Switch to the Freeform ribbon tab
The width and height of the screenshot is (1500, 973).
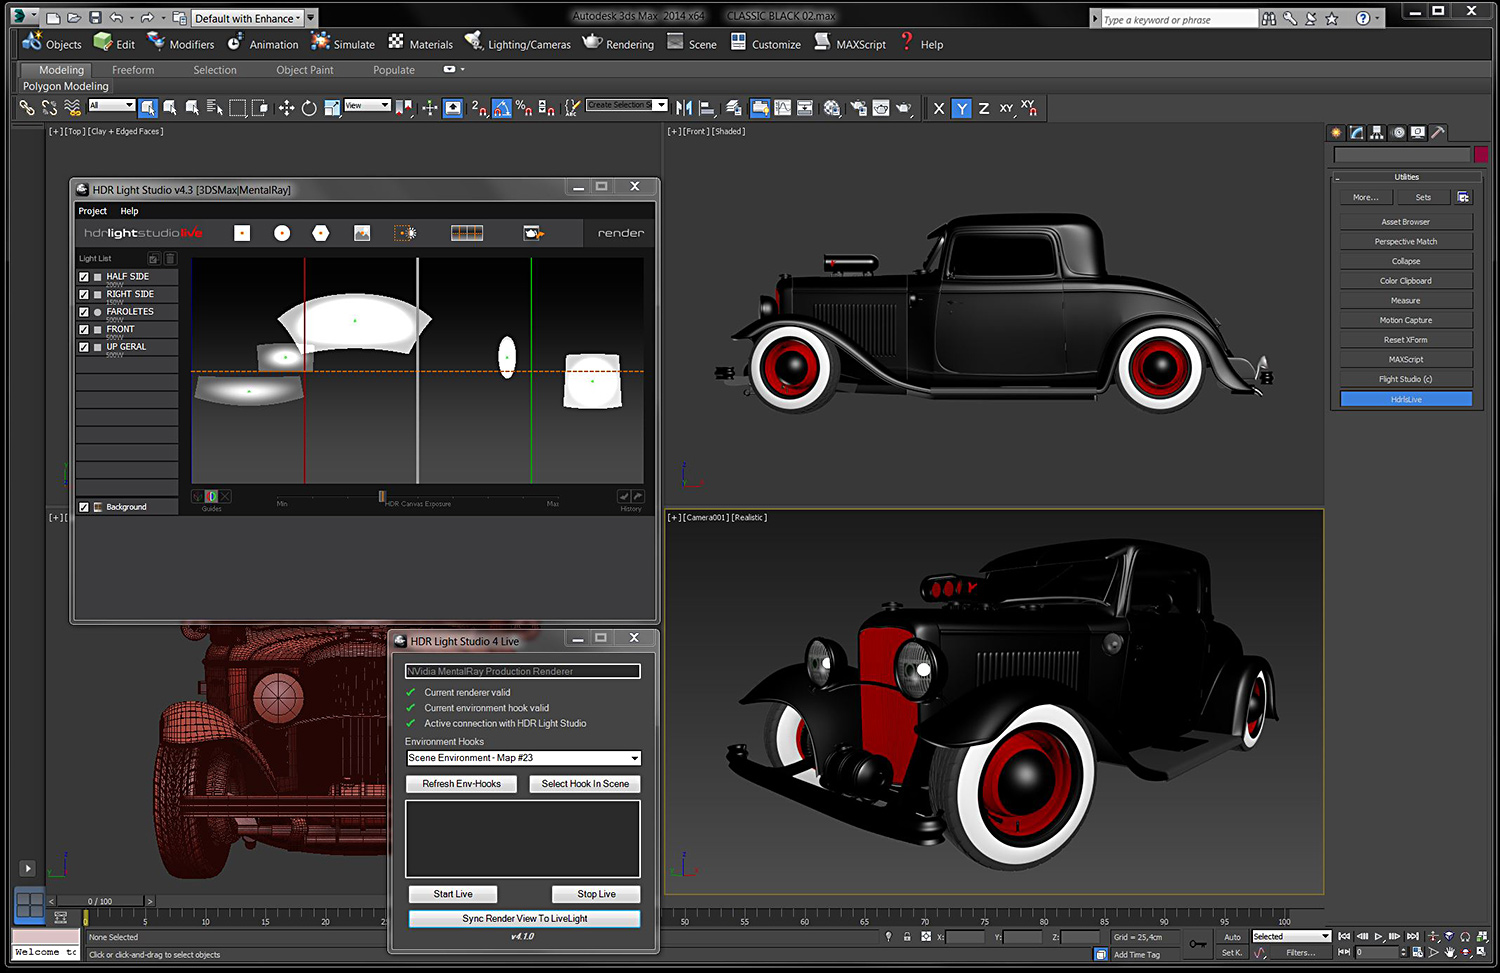click(133, 70)
